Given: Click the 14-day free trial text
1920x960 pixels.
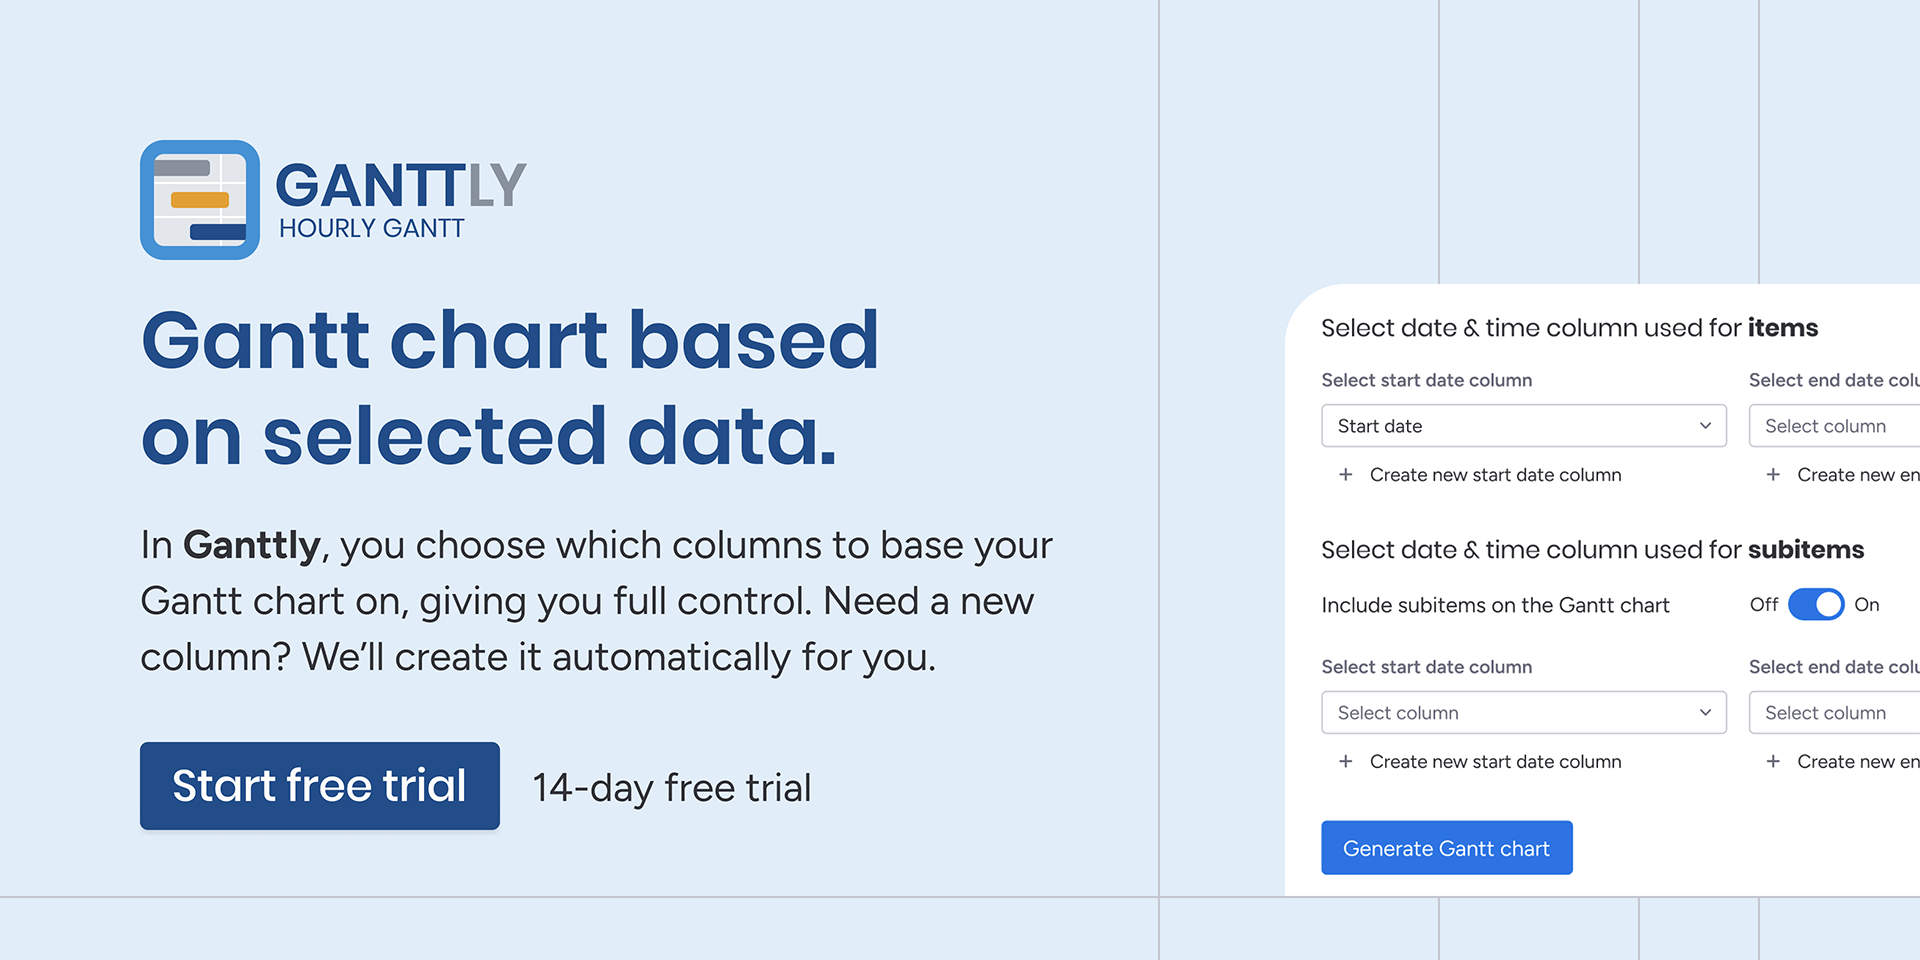Looking at the screenshot, I should (x=671, y=788).
